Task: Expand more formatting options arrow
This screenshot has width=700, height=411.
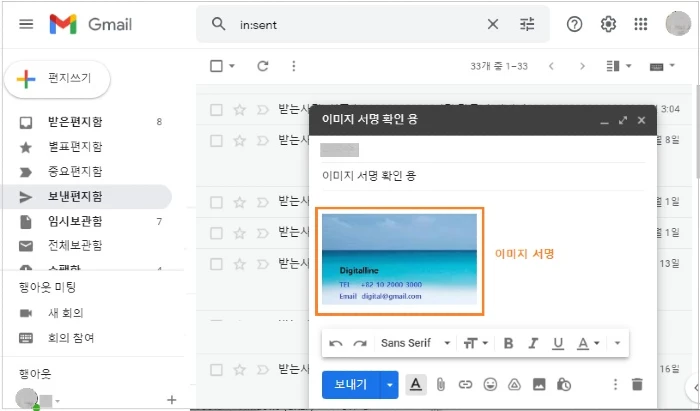Action: point(617,343)
